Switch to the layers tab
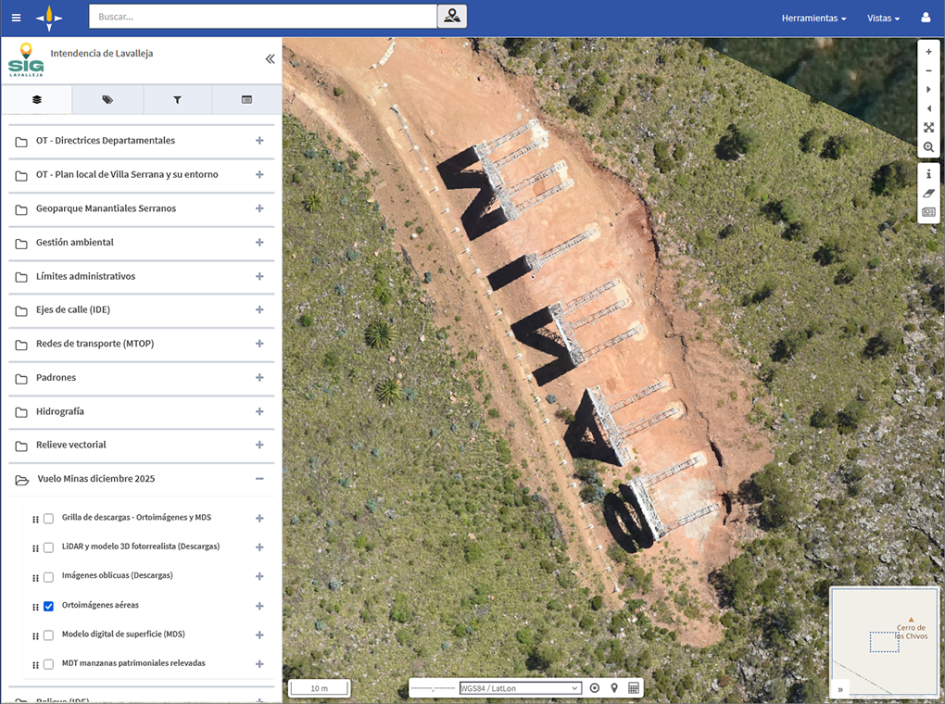 click(x=37, y=99)
